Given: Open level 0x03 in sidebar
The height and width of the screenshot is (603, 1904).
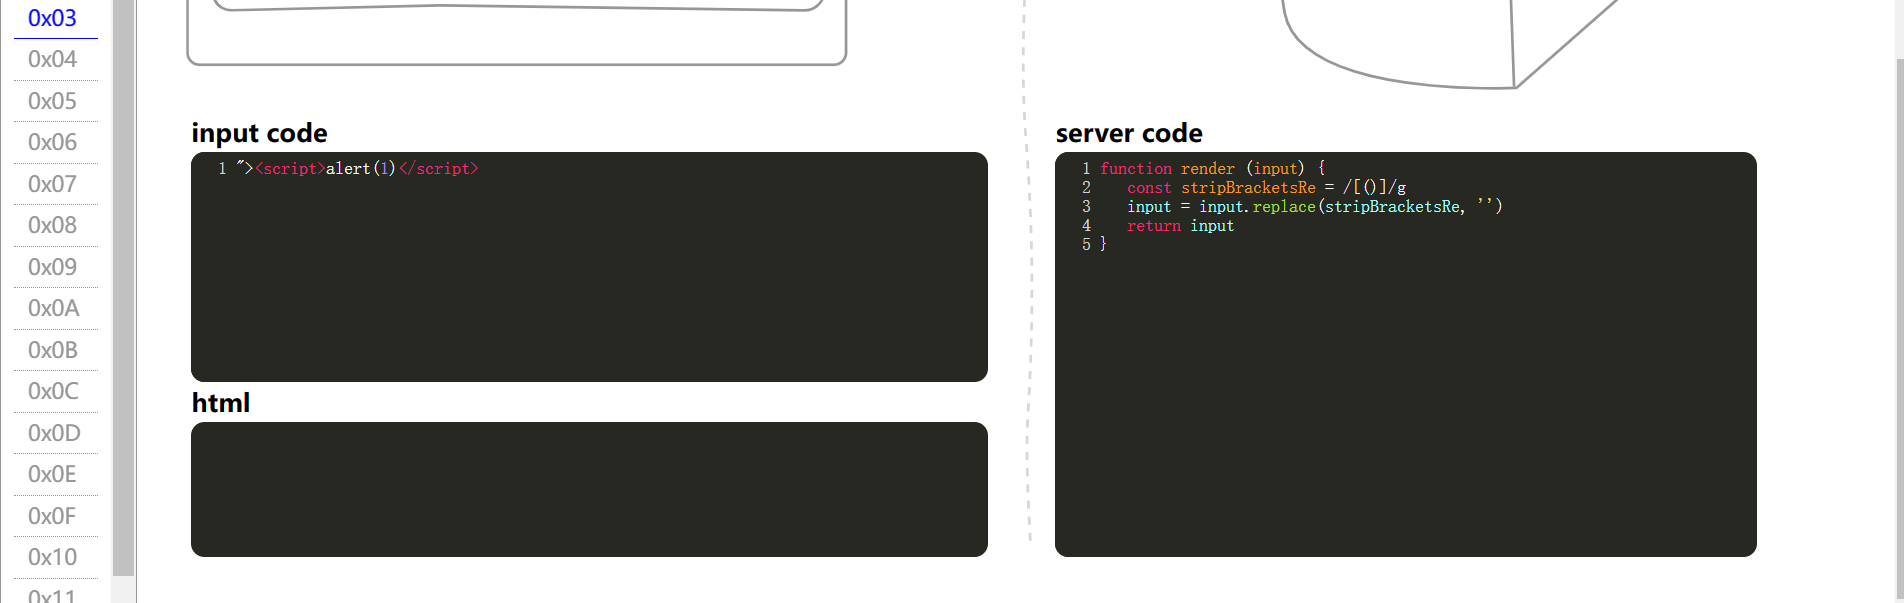Looking at the screenshot, I should tap(52, 18).
